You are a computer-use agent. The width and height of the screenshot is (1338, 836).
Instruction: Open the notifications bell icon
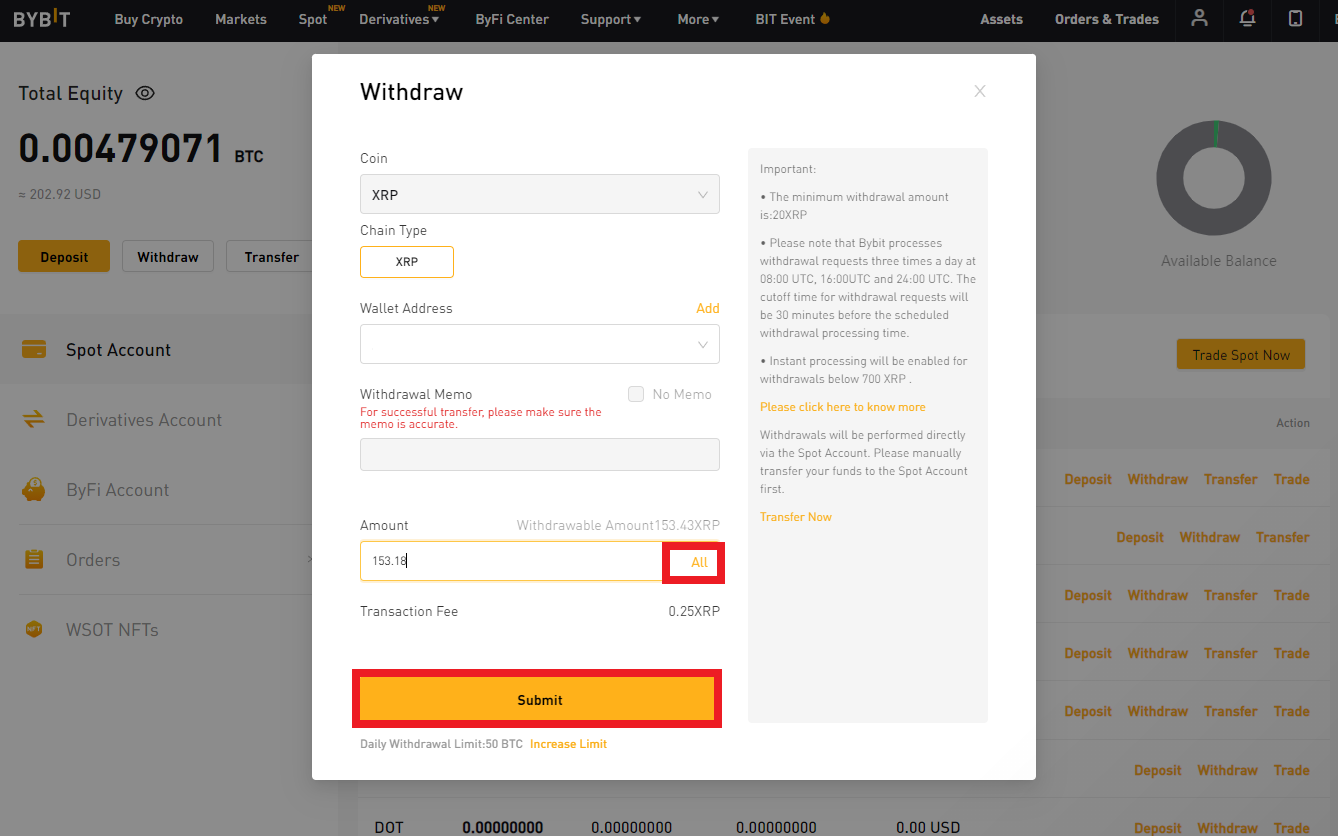[1247, 18]
